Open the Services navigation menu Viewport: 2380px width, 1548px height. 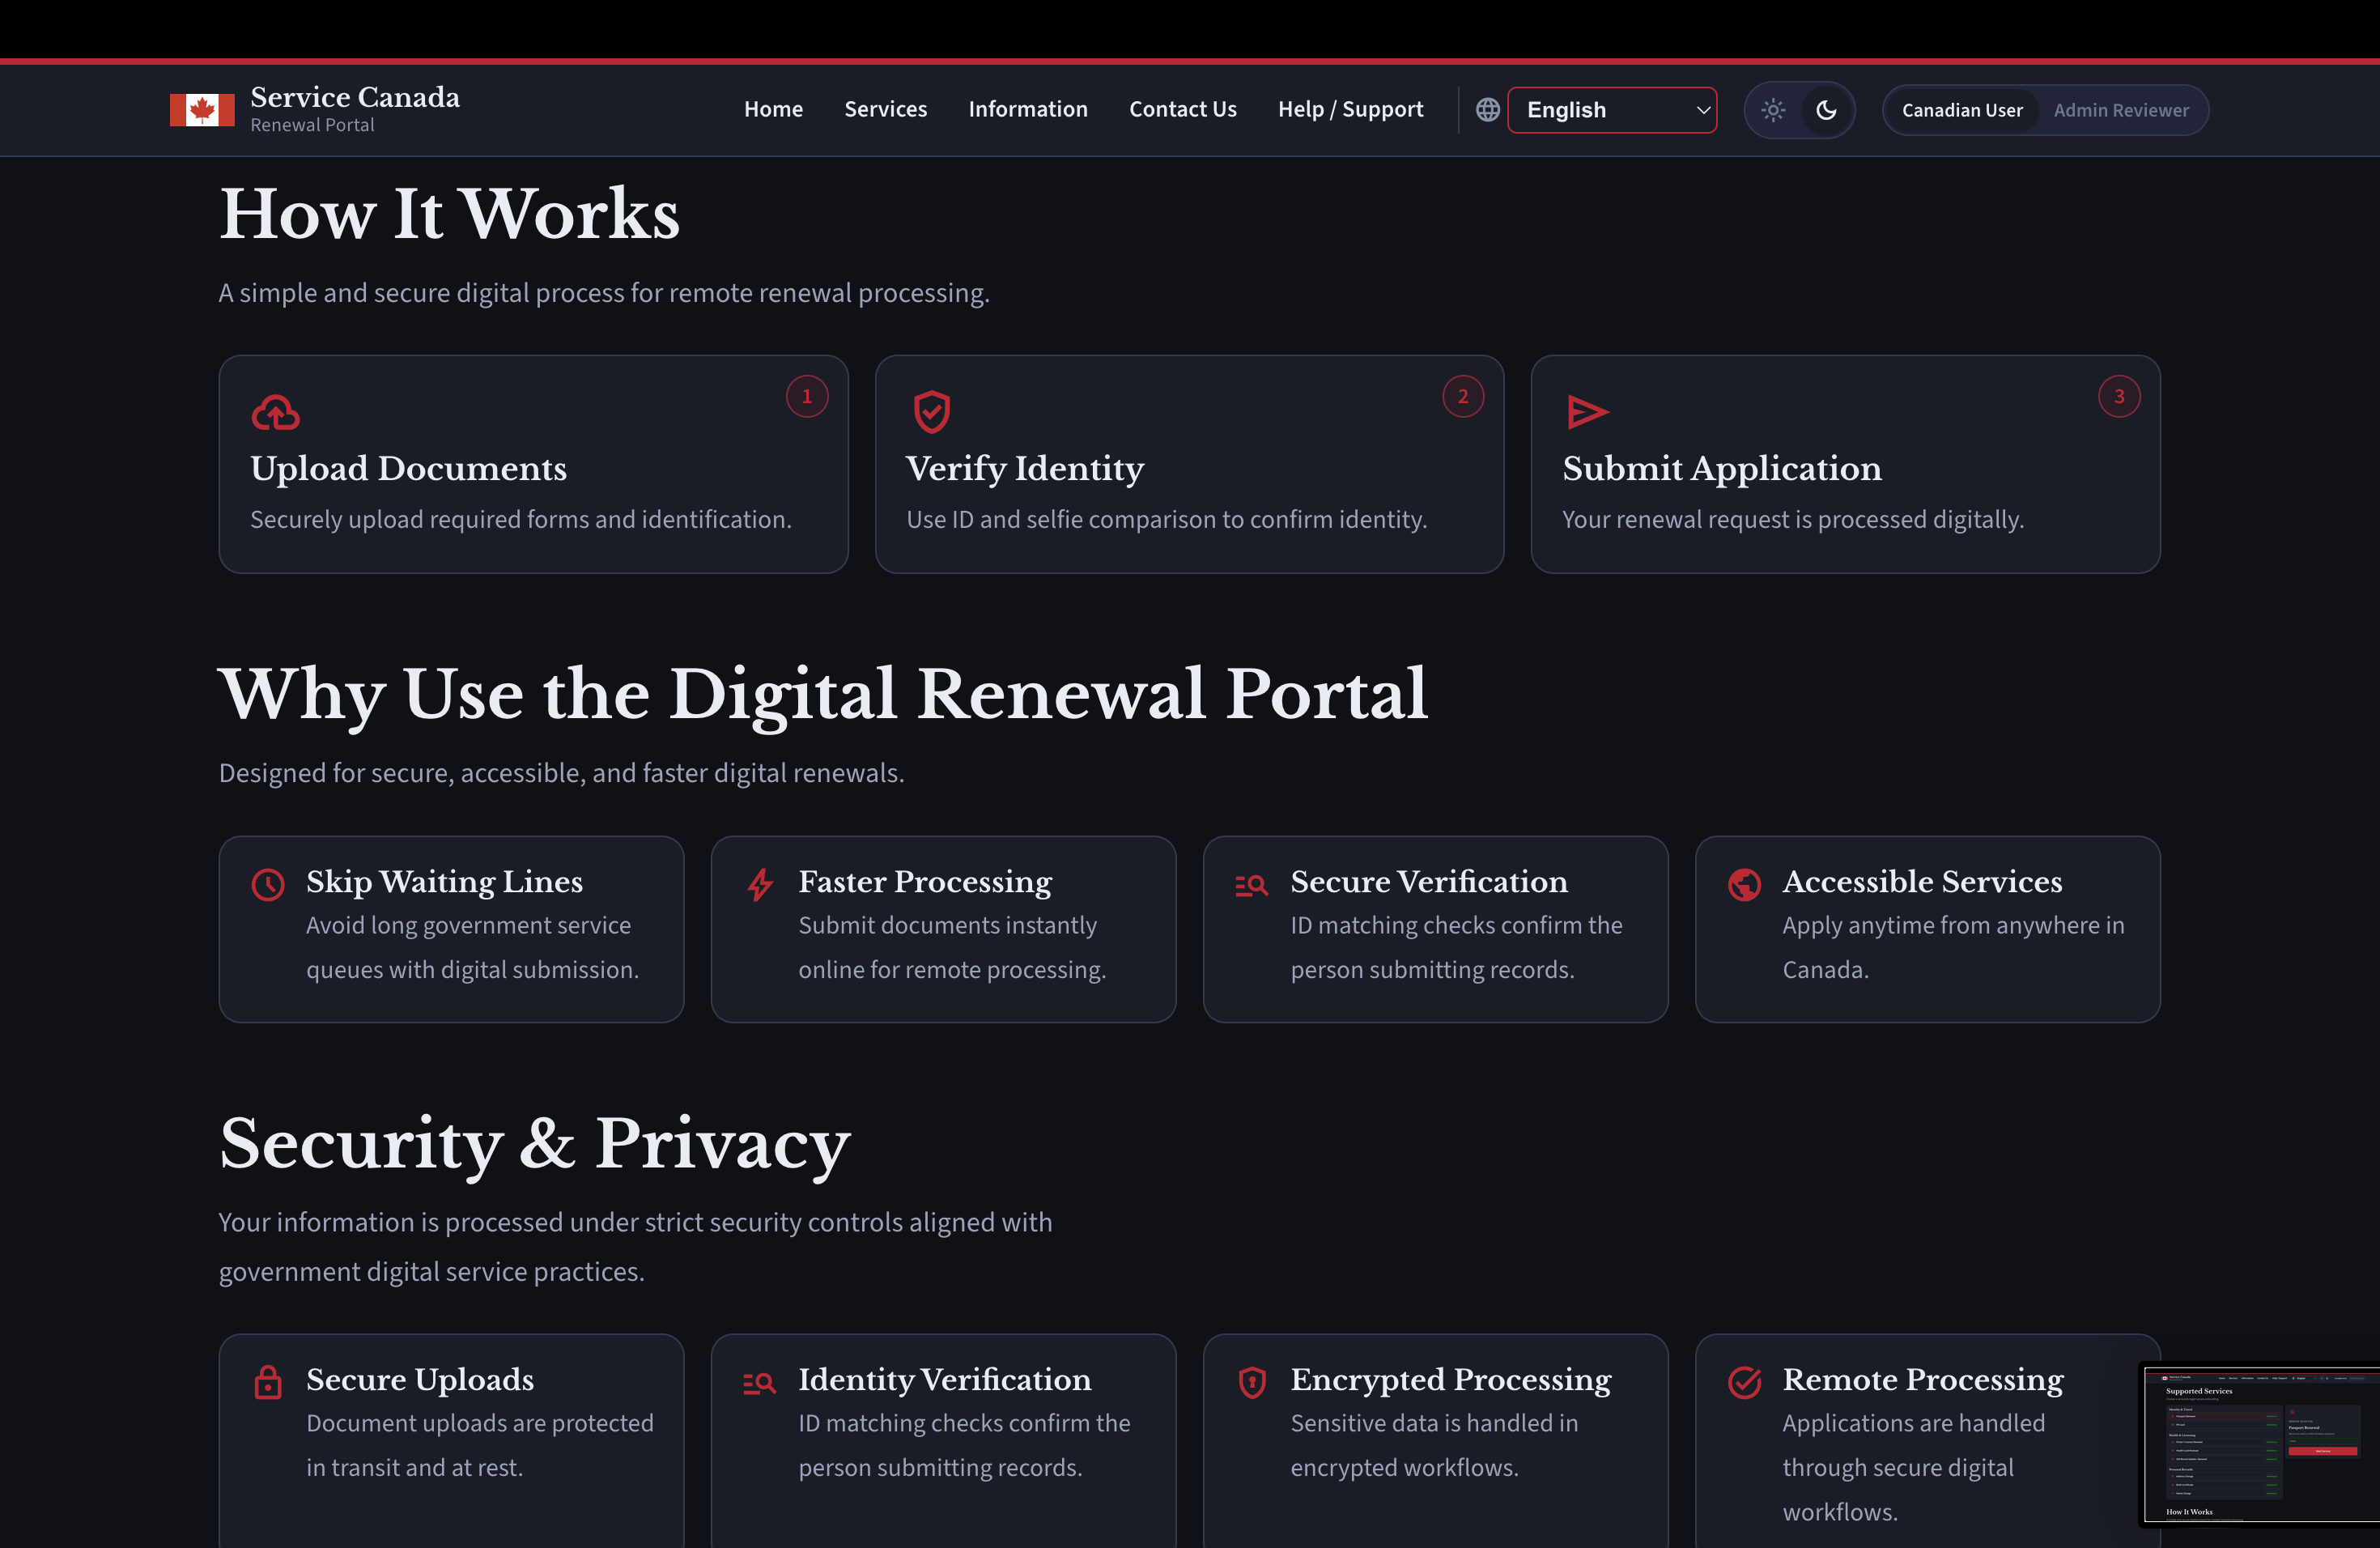tap(885, 109)
